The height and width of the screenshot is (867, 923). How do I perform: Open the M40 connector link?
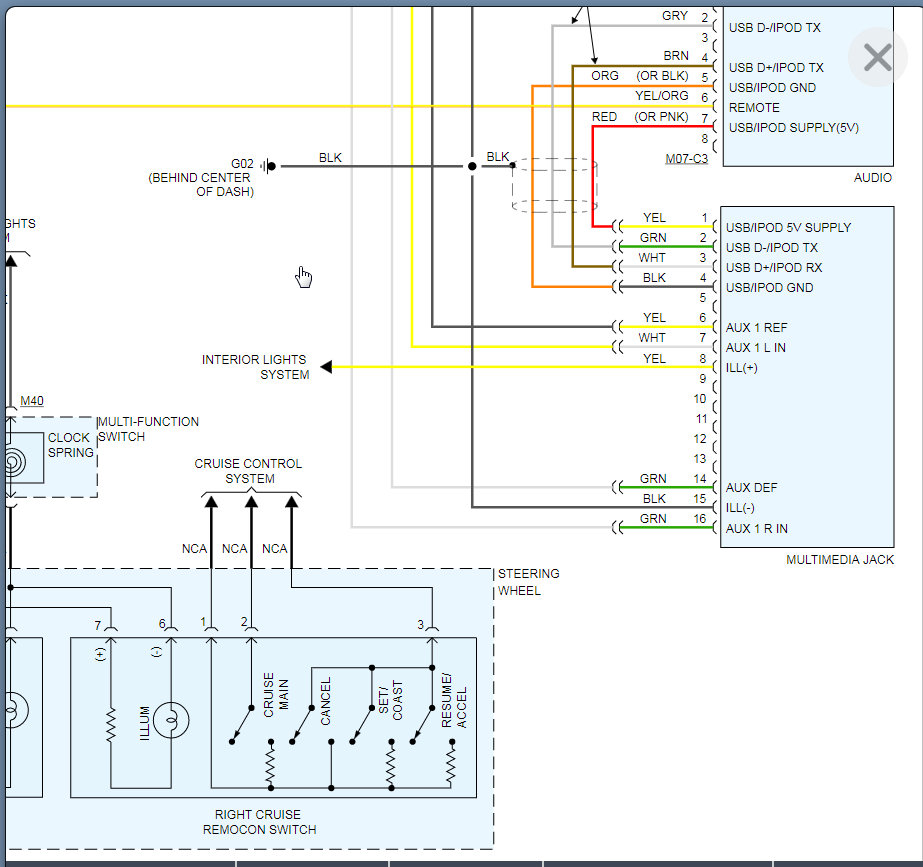point(32,401)
